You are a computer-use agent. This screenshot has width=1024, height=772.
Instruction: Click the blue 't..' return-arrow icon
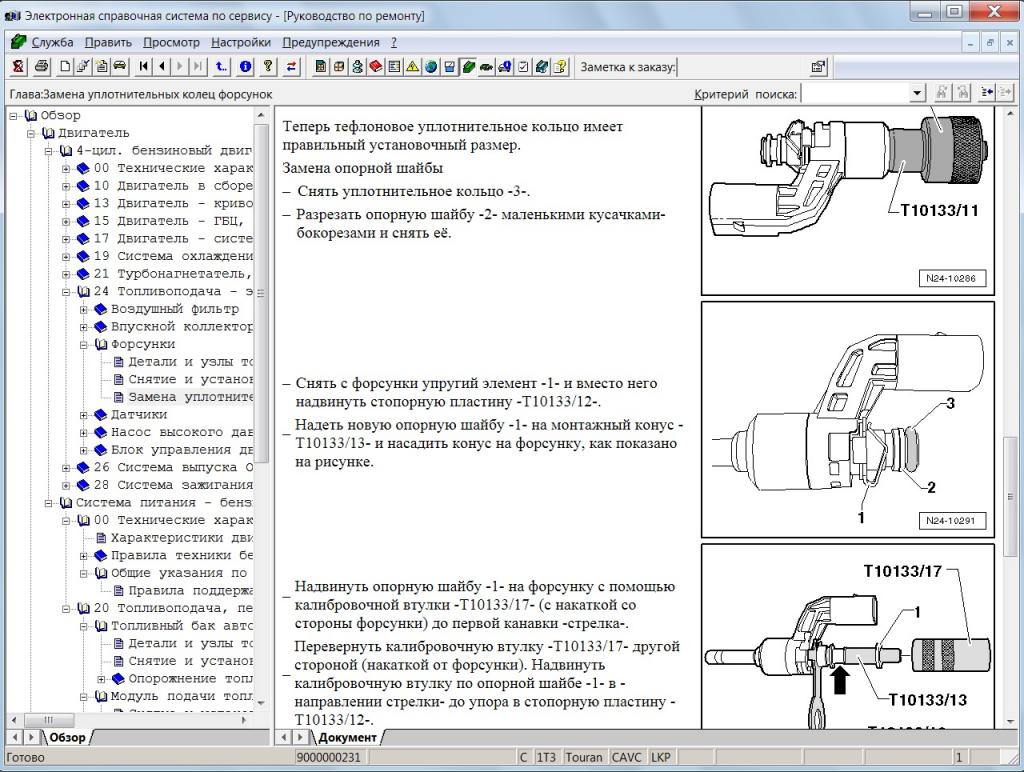click(222, 66)
